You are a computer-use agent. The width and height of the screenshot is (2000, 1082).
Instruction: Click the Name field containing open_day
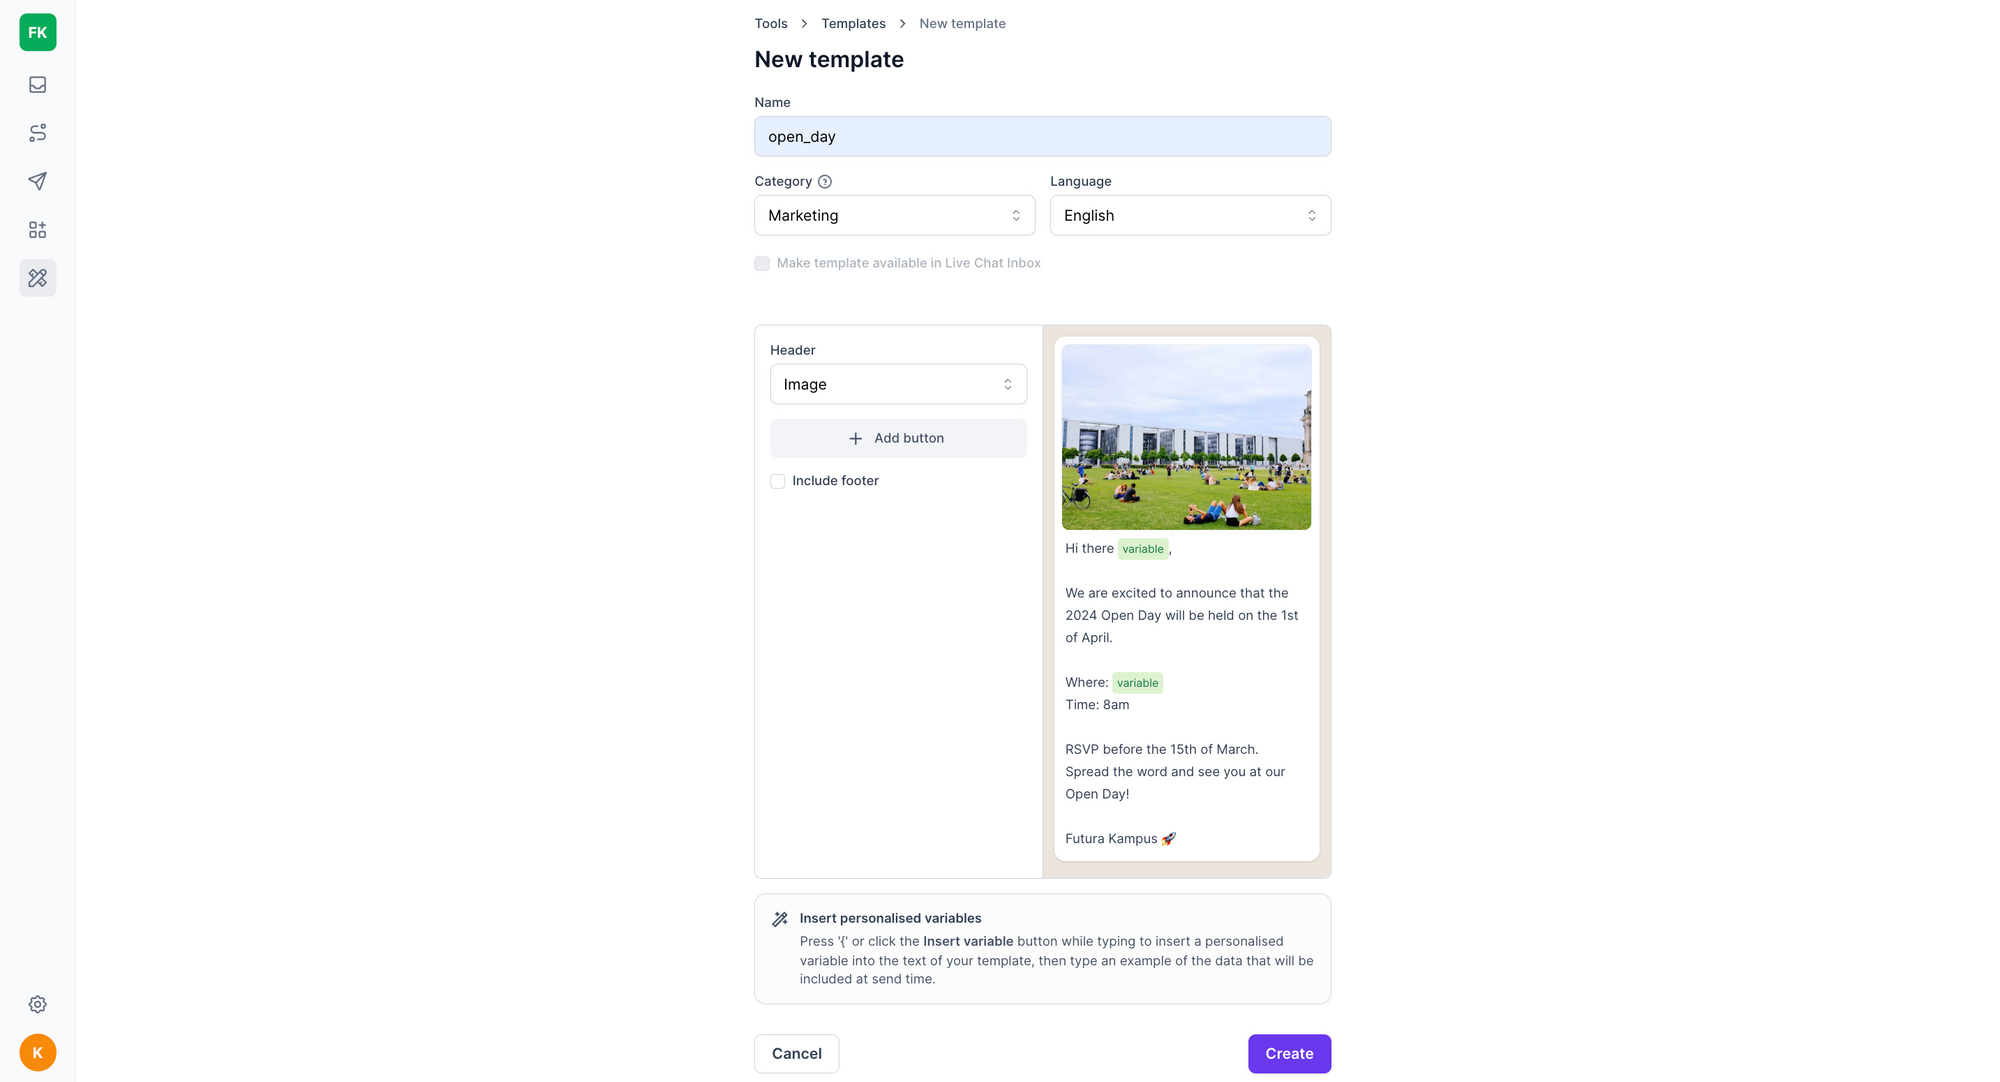tap(1042, 136)
